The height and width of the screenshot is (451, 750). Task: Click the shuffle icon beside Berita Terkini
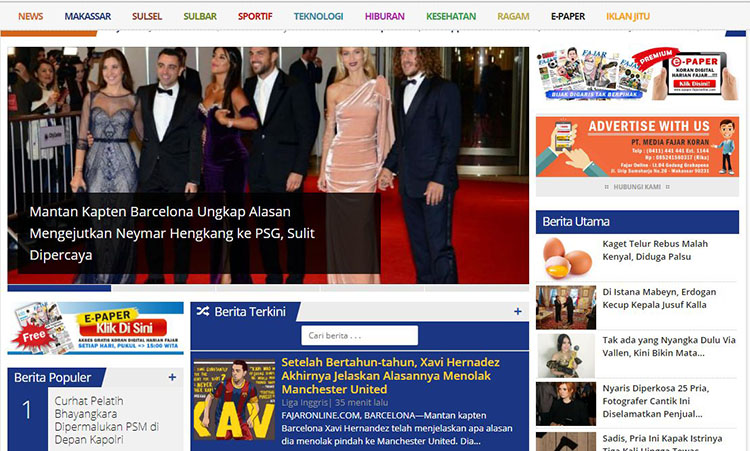coord(203,311)
